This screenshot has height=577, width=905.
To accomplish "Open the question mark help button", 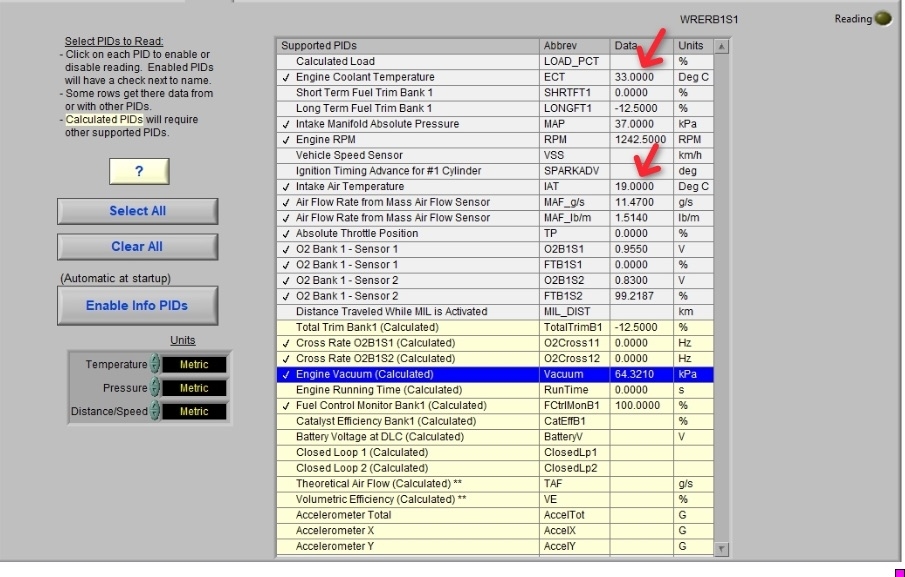I will tap(139, 171).
